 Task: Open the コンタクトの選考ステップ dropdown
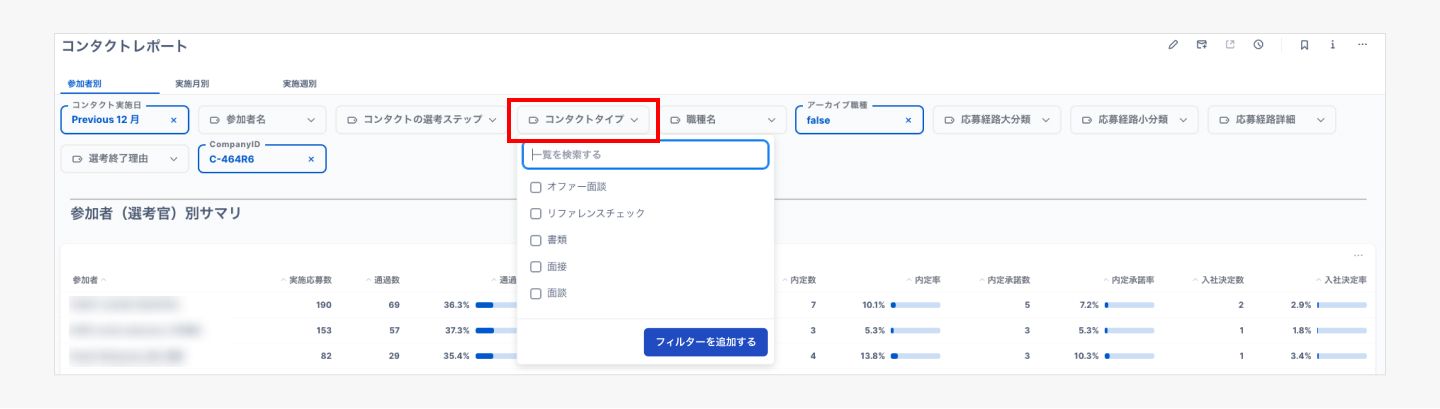pyautogui.click(x=422, y=120)
